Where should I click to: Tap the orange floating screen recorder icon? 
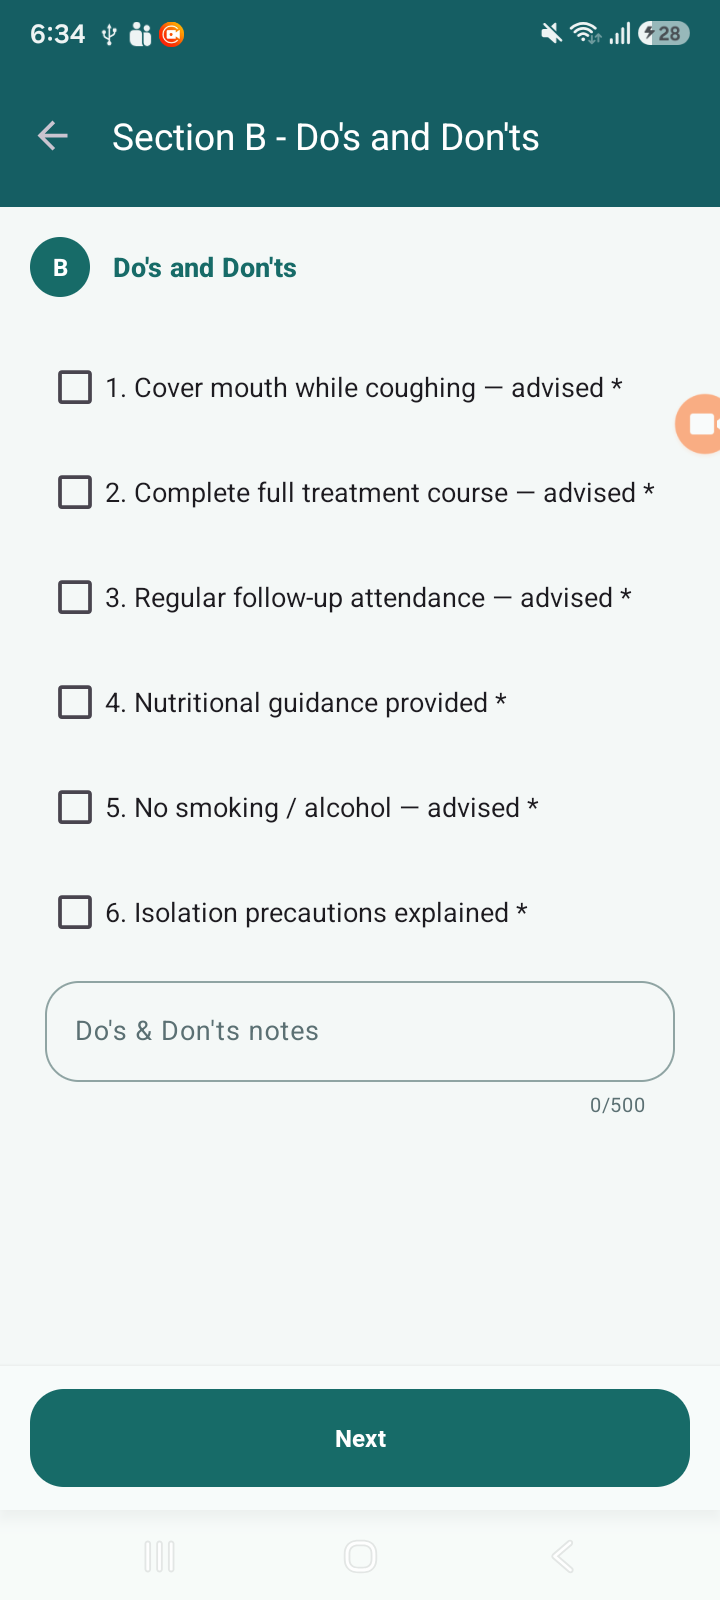pyautogui.click(x=699, y=424)
